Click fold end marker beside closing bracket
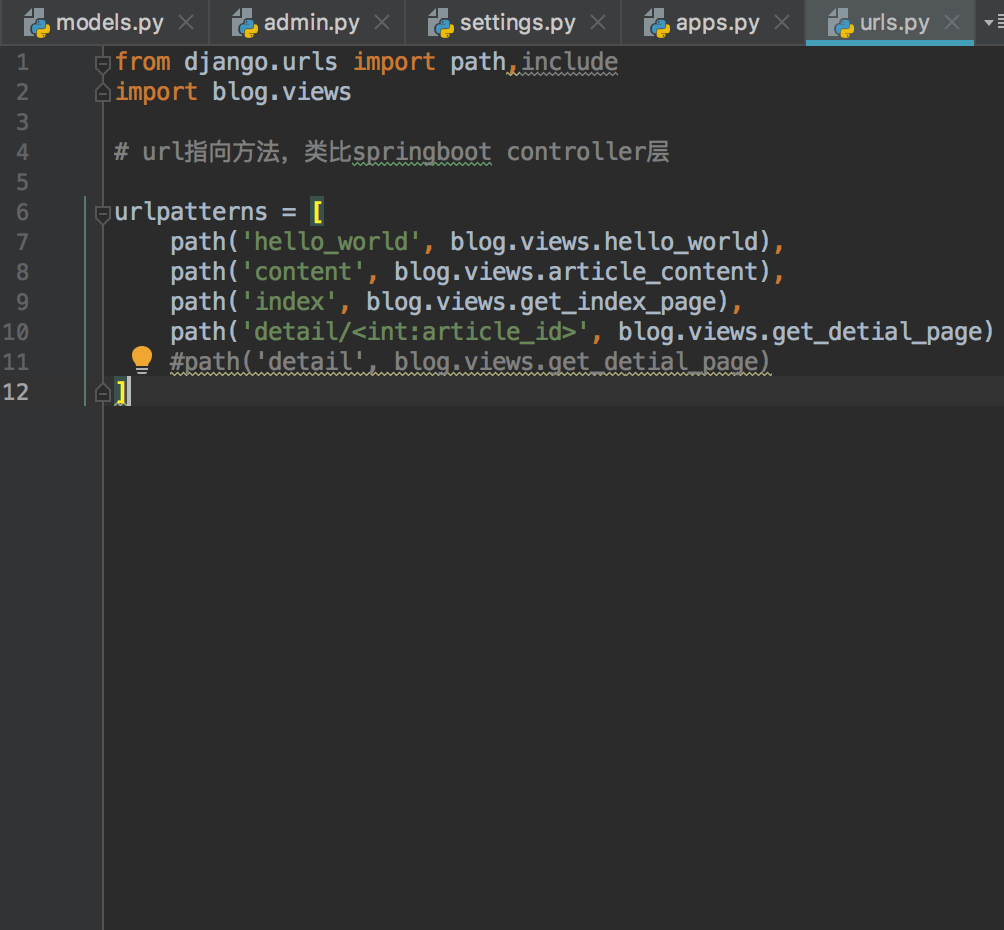The height and width of the screenshot is (930, 1004). 102,393
